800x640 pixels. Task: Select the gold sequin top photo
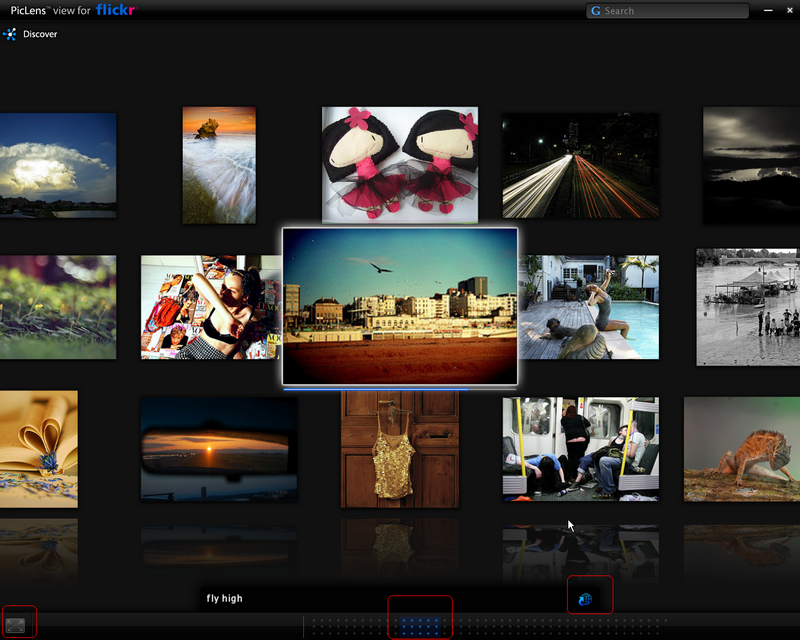400,449
